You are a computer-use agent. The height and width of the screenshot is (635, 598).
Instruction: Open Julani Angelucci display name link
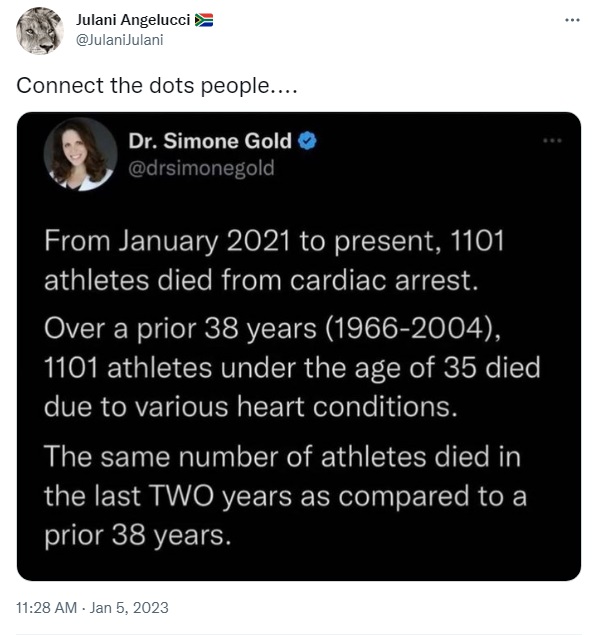coord(133,20)
